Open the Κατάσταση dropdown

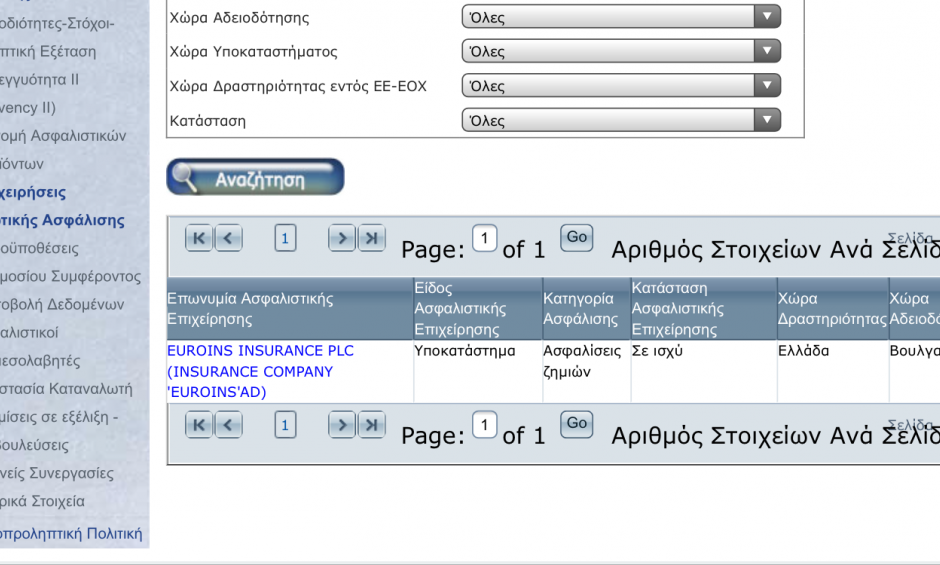click(621, 120)
